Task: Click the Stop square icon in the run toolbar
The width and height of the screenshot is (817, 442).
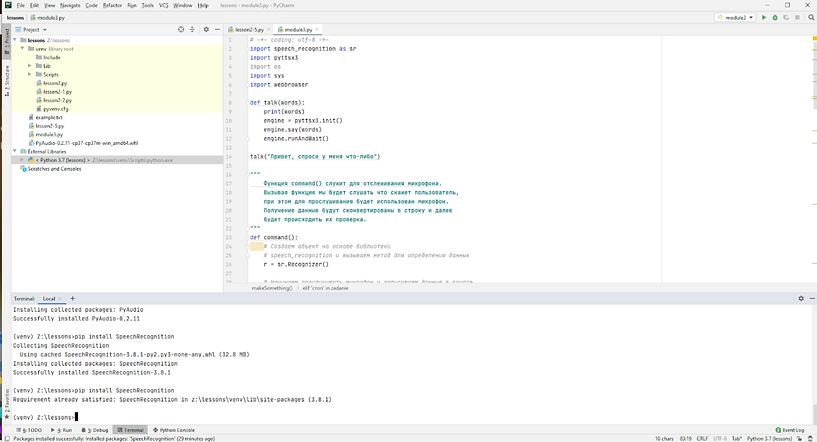Action: [797, 17]
